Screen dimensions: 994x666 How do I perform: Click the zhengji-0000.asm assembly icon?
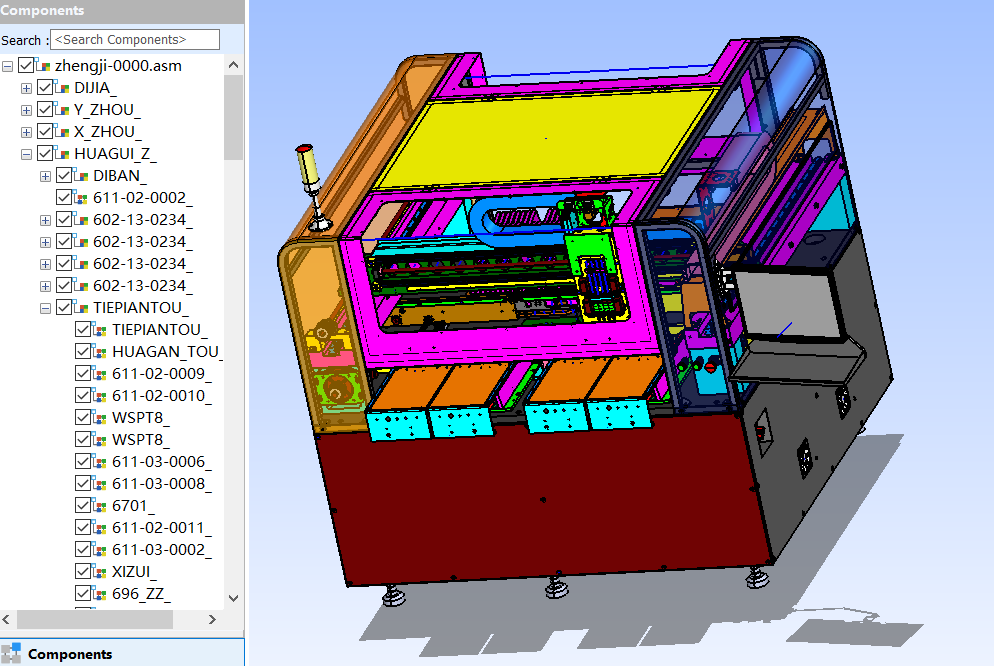click(45, 66)
